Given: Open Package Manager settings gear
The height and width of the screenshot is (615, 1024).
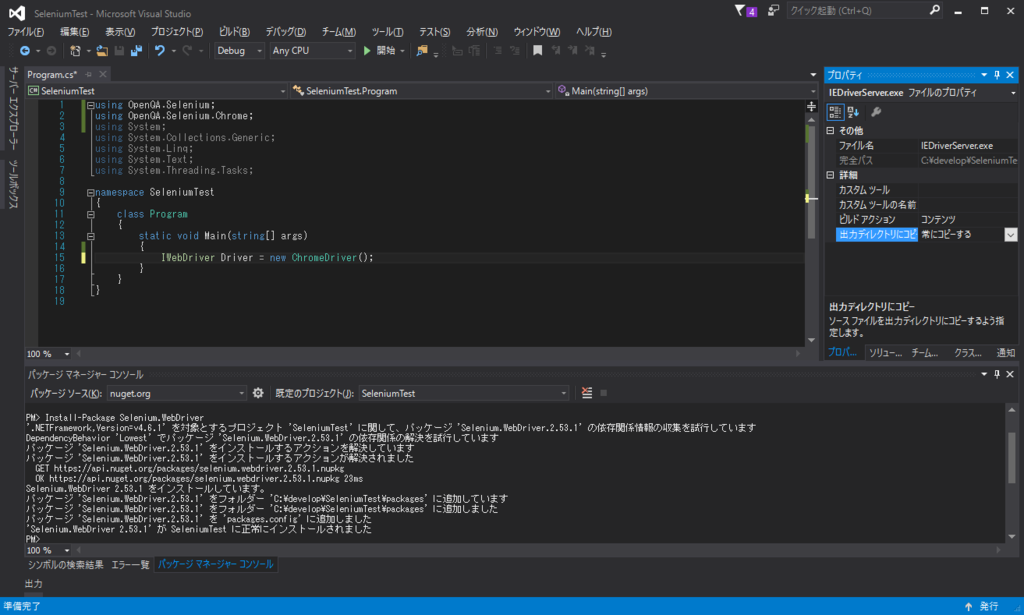Looking at the screenshot, I should coord(258,393).
